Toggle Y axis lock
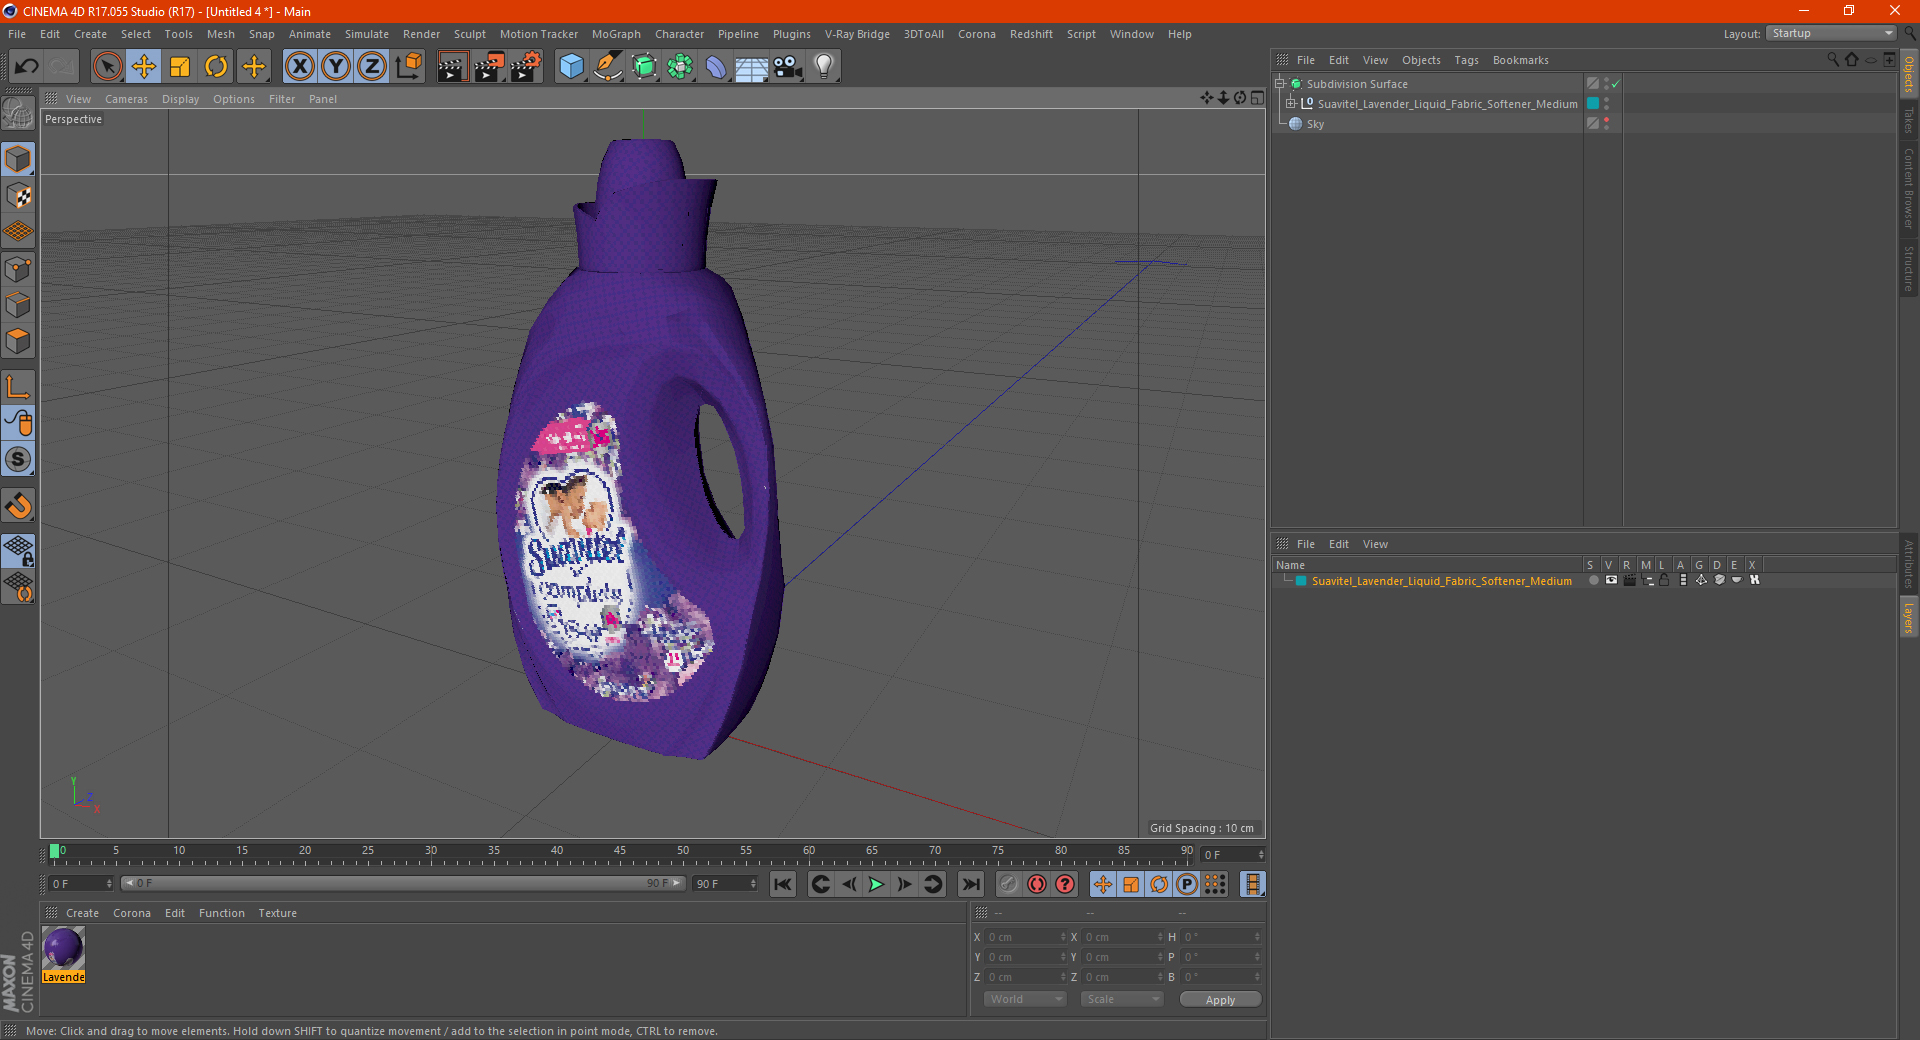The height and width of the screenshot is (1040, 1920). click(336, 67)
